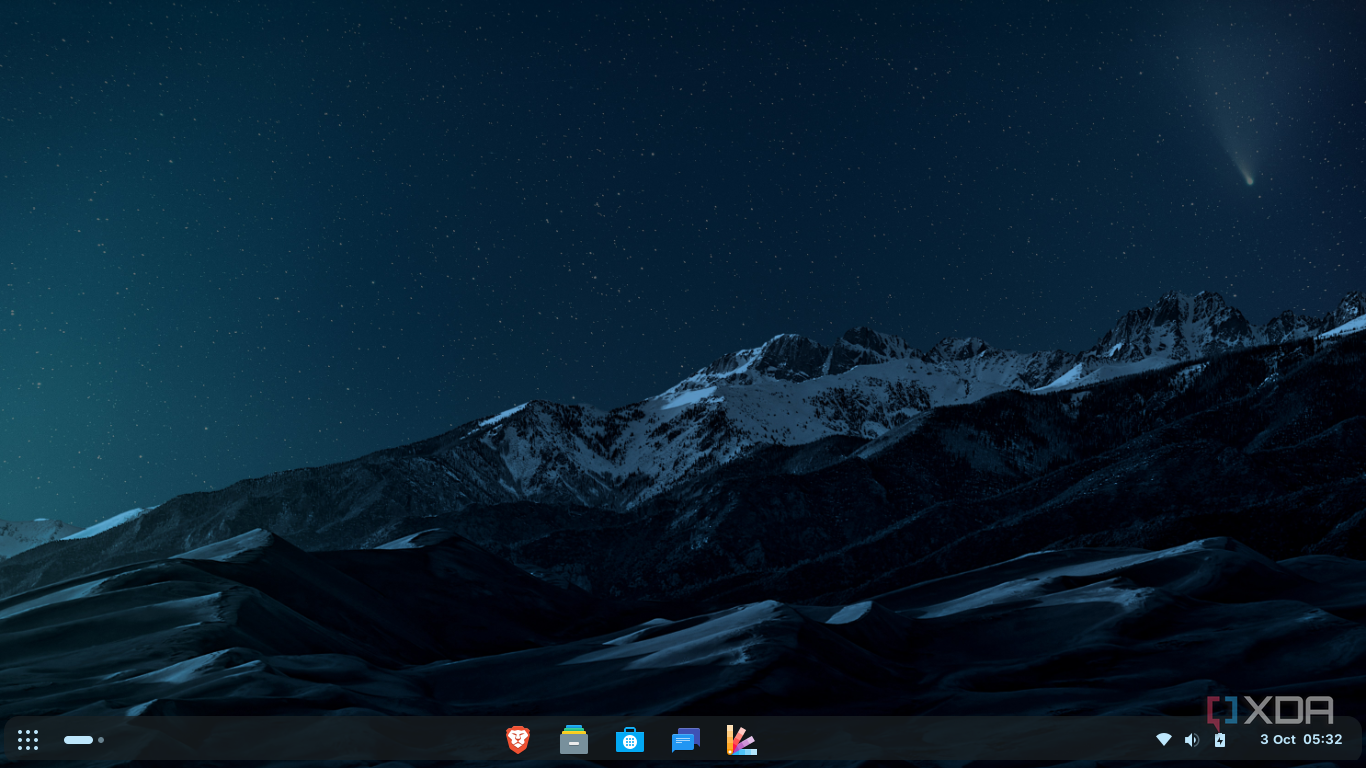Click the 05:32 clock time
The height and width of the screenshot is (768, 1366).
point(1322,740)
